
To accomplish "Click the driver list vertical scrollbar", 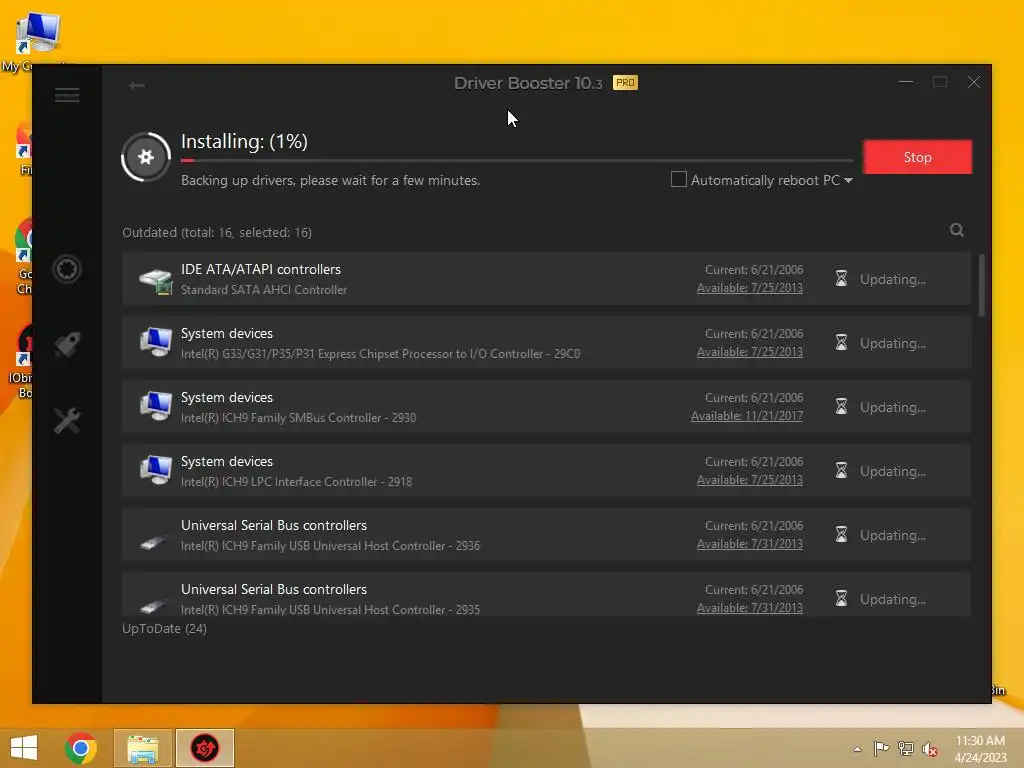I will pyautogui.click(x=982, y=286).
